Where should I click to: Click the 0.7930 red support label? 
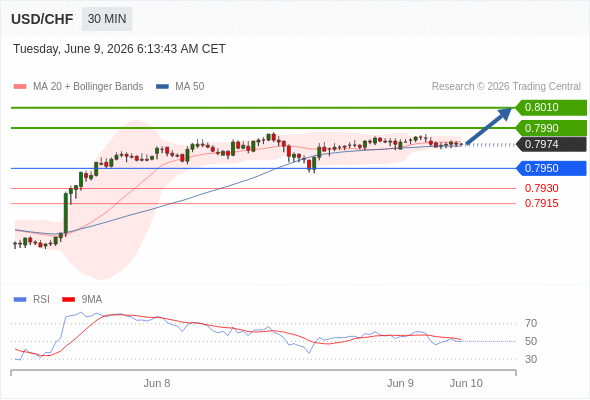(541, 189)
